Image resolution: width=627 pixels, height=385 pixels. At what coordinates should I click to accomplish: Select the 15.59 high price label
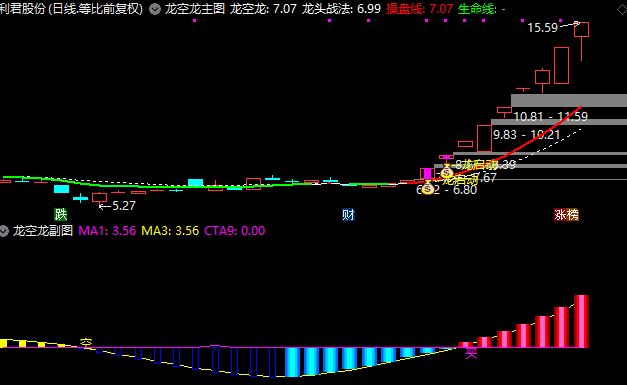pos(542,28)
